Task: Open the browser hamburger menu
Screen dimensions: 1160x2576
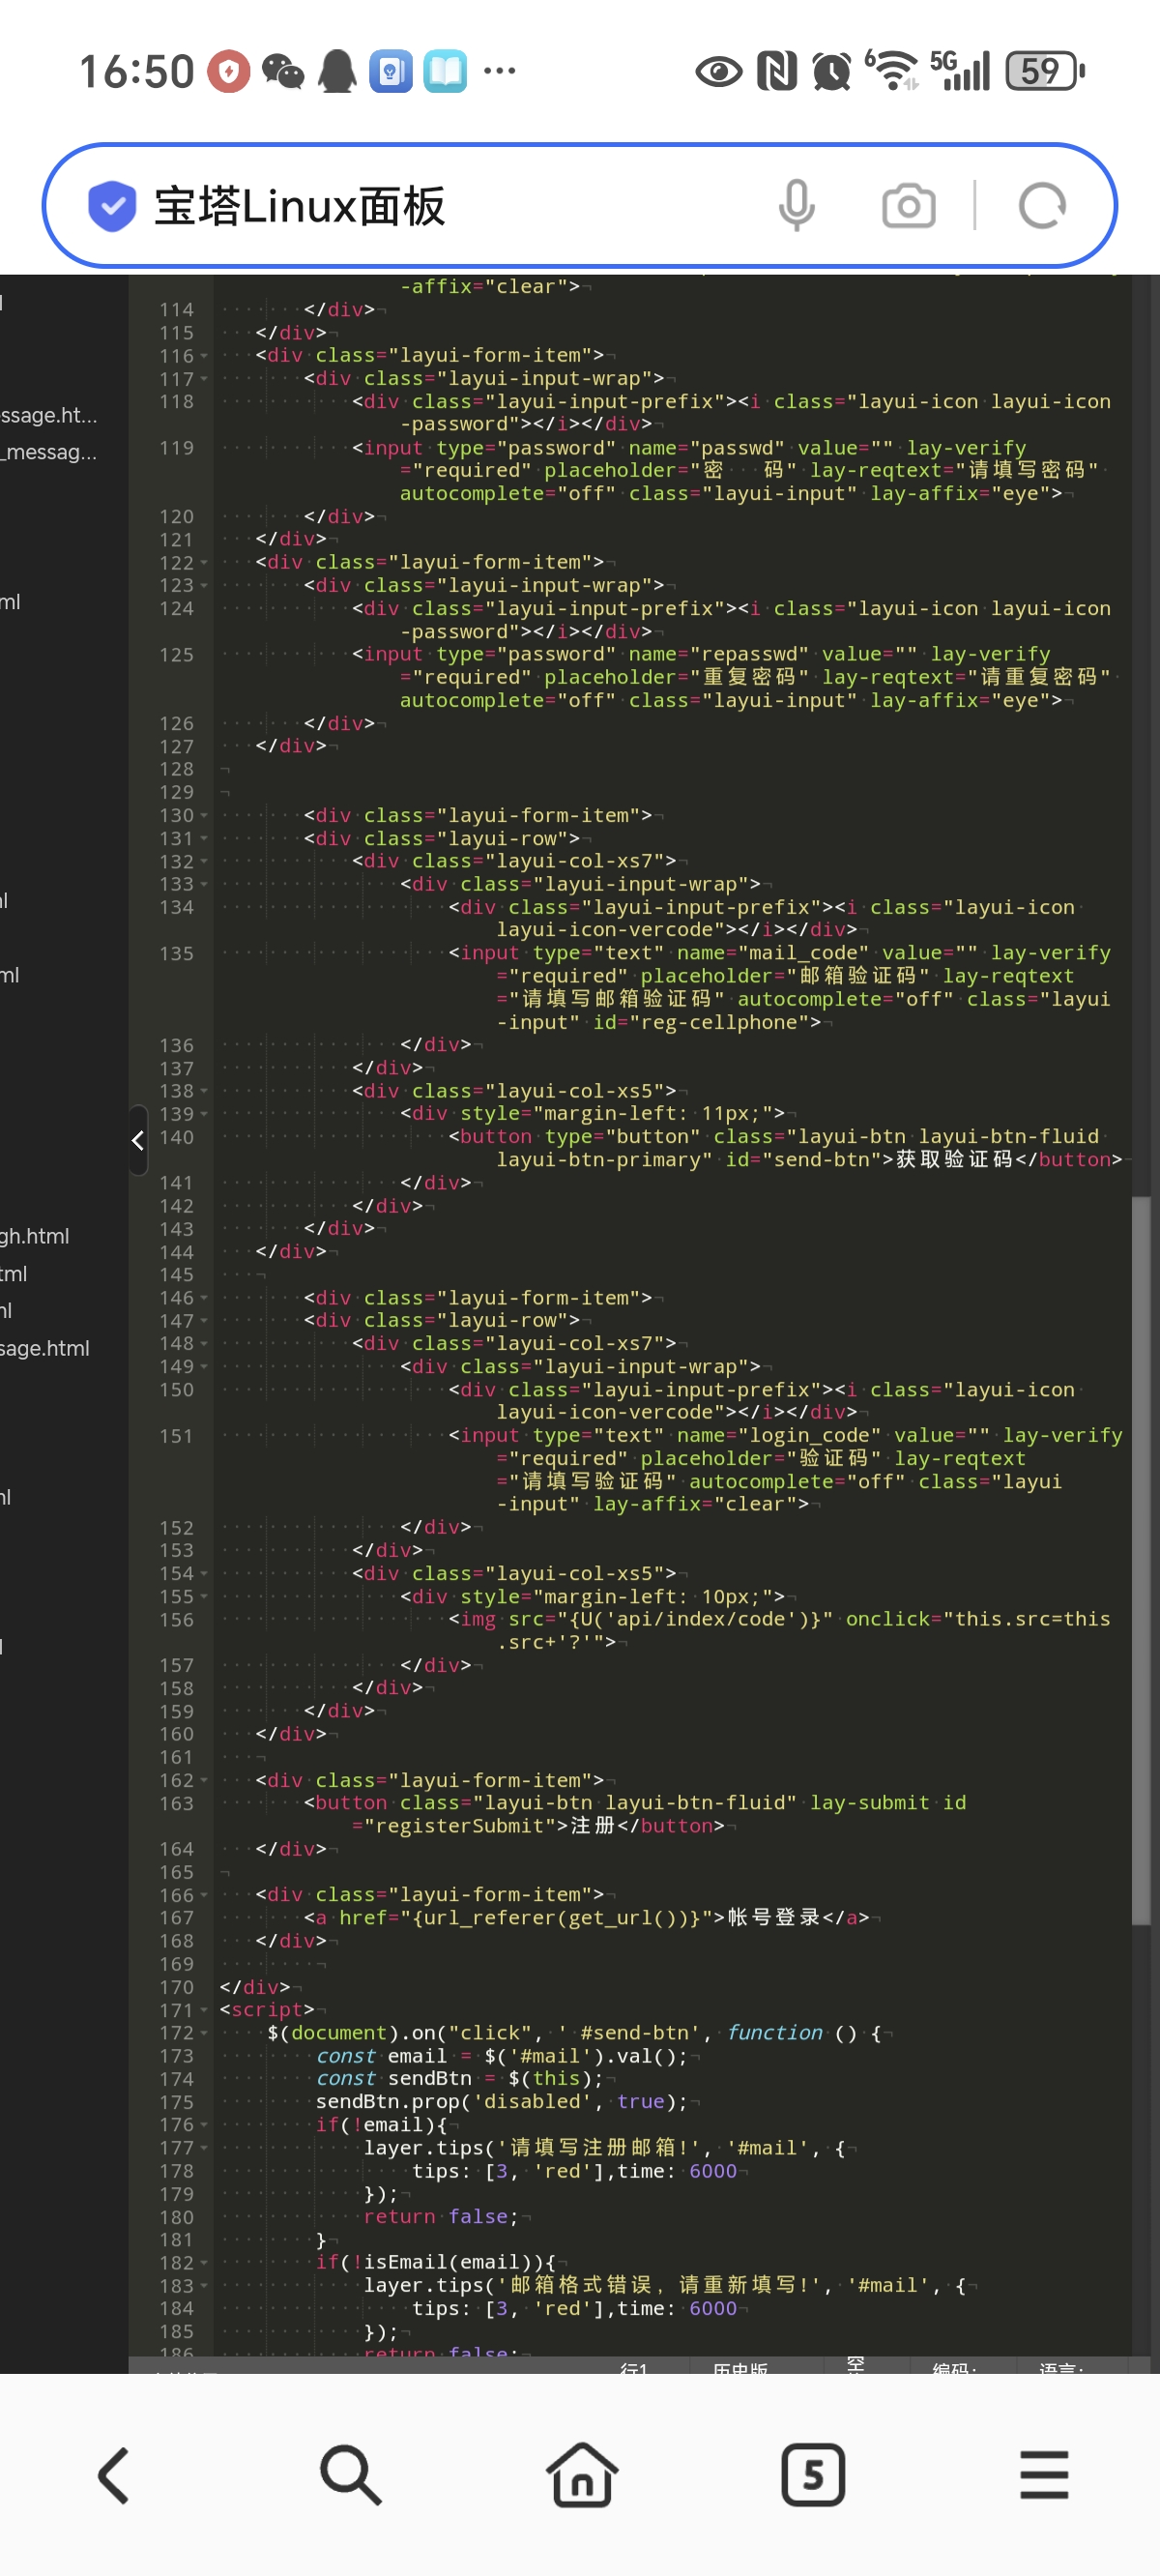Action: click(x=1044, y=2476)
